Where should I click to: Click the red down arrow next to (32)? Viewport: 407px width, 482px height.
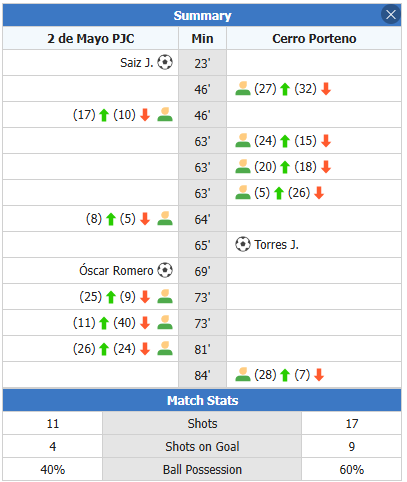pos(326,89)
